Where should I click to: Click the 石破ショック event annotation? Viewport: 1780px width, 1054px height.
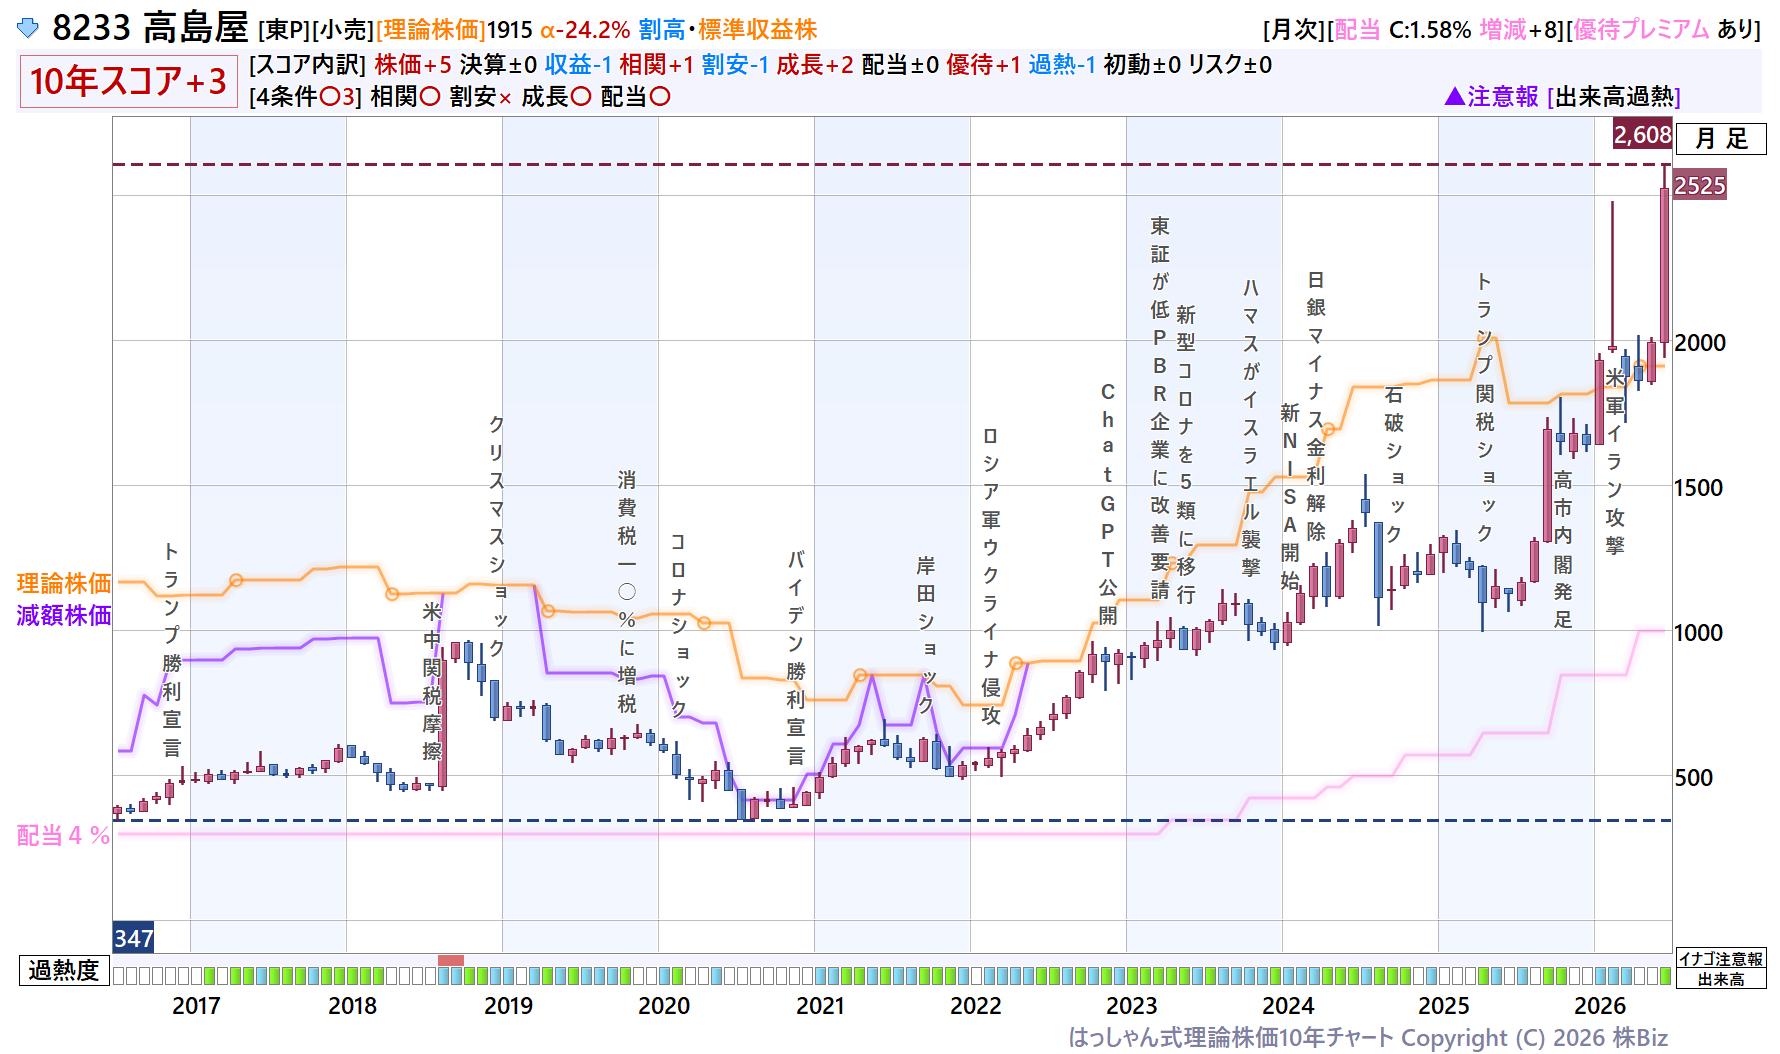[1394, 464]
